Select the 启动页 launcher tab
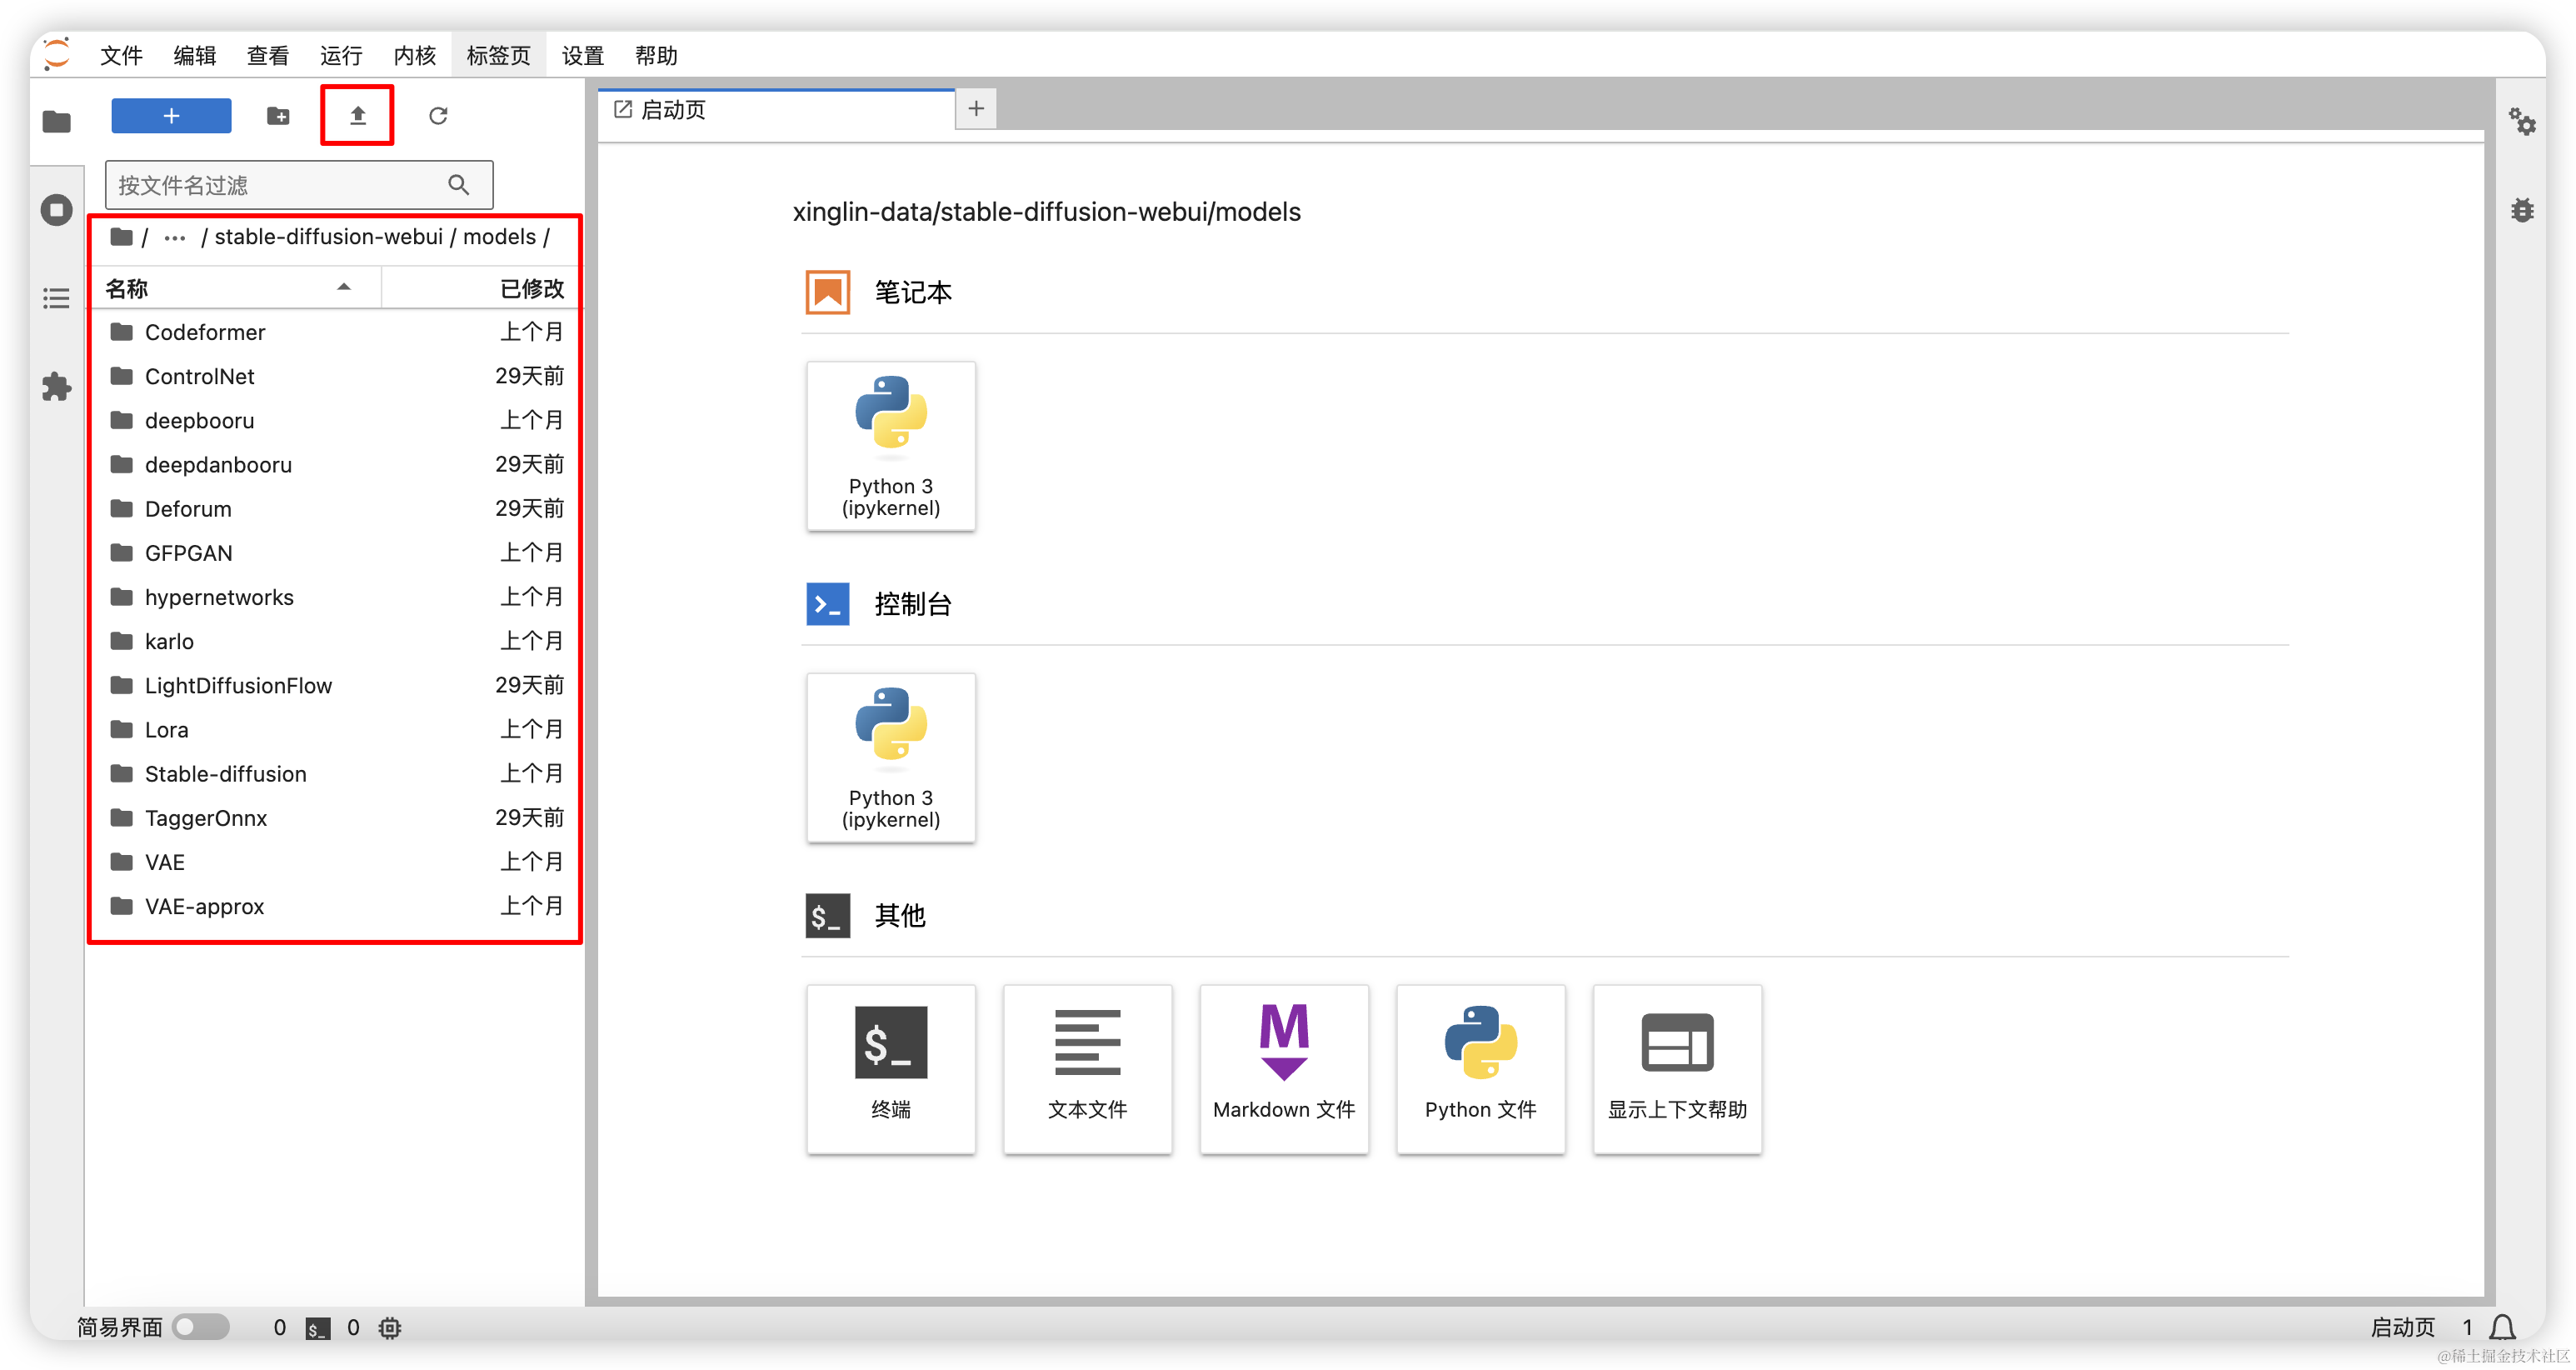 (776, 109)
